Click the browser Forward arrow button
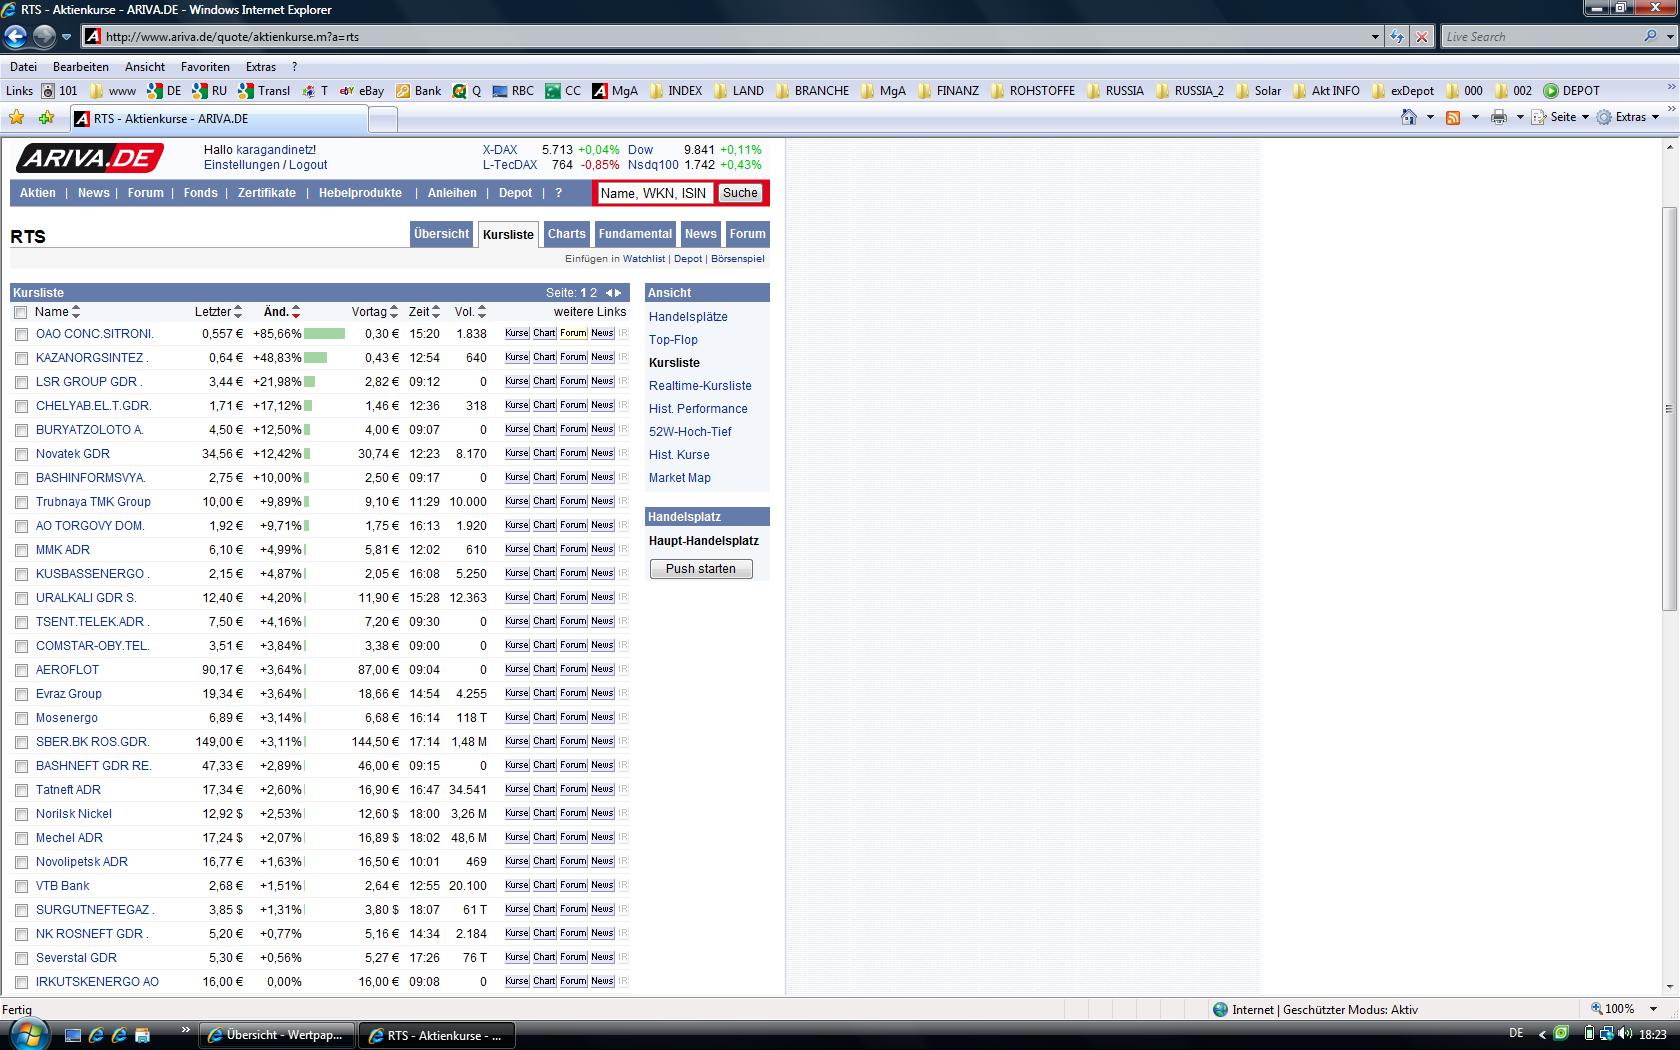The width and height of the screenshot is (1680, 1050). tap(44, 37)
